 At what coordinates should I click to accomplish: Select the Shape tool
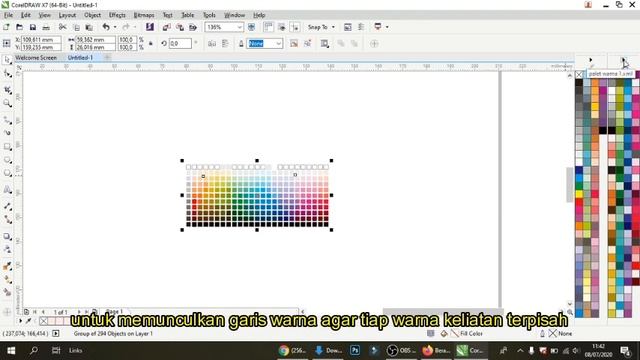pyautogui.click(x=7, y=73)
